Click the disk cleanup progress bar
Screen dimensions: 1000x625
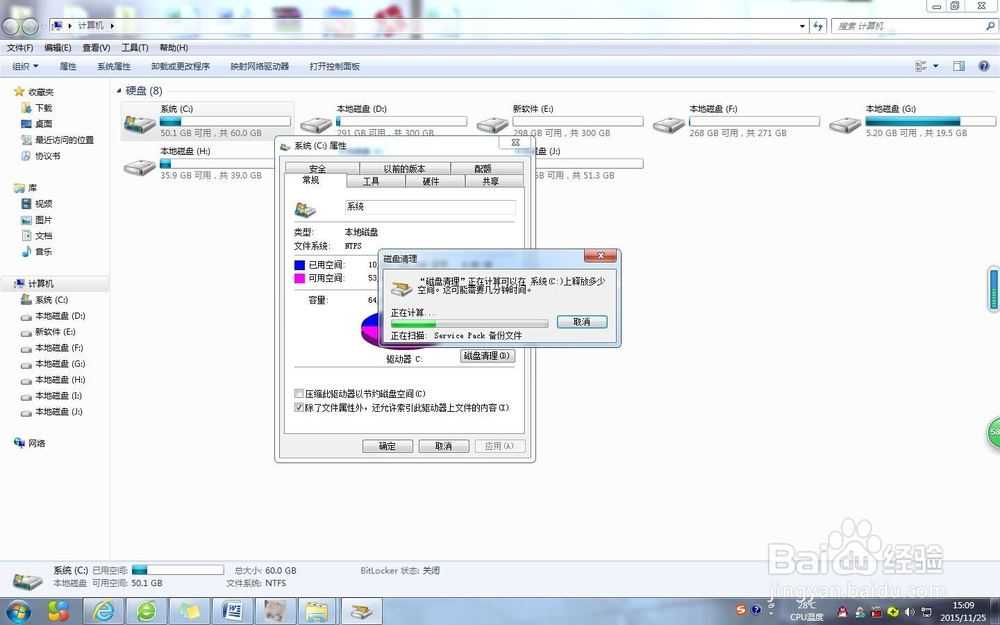click(469, 324)
